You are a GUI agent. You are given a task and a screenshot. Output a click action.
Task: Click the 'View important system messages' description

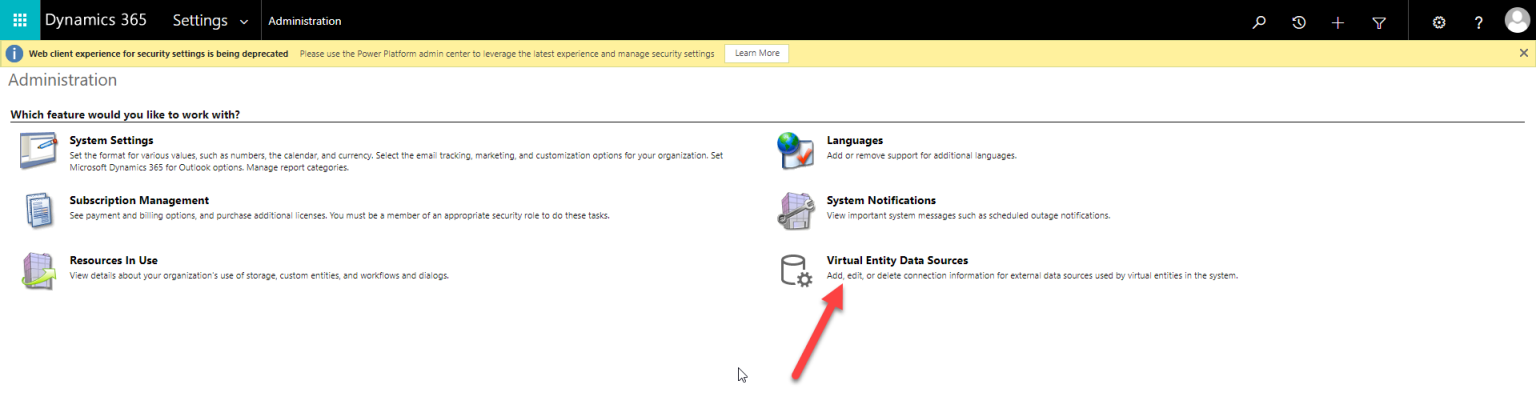(x=968, y=215)
